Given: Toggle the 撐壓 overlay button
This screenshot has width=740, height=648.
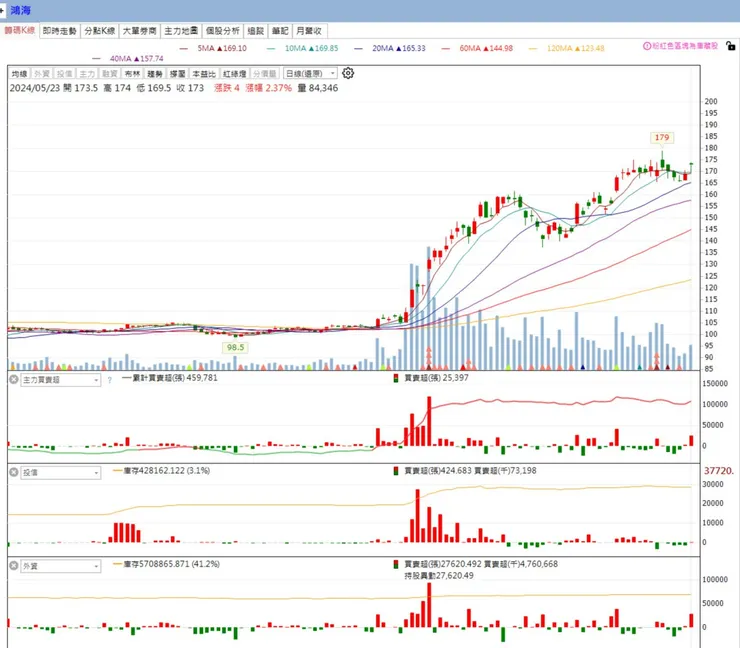Looking at the screenshot, I should pyautogui.click(x=177, y=74).
